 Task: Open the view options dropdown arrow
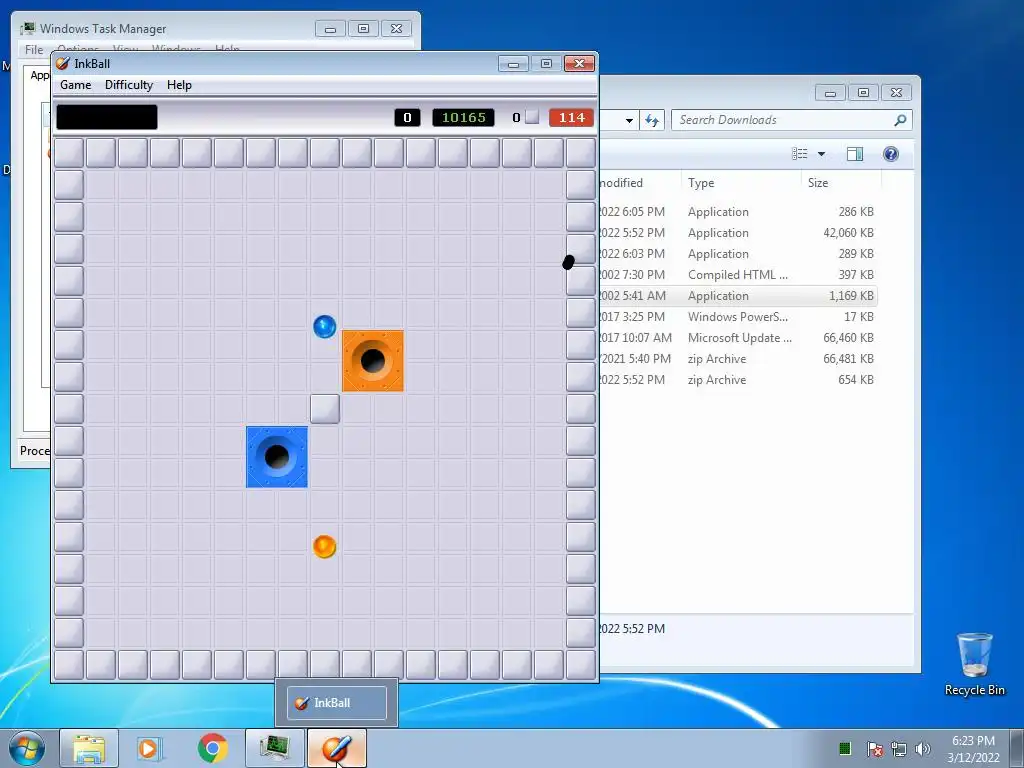point(822,153)
